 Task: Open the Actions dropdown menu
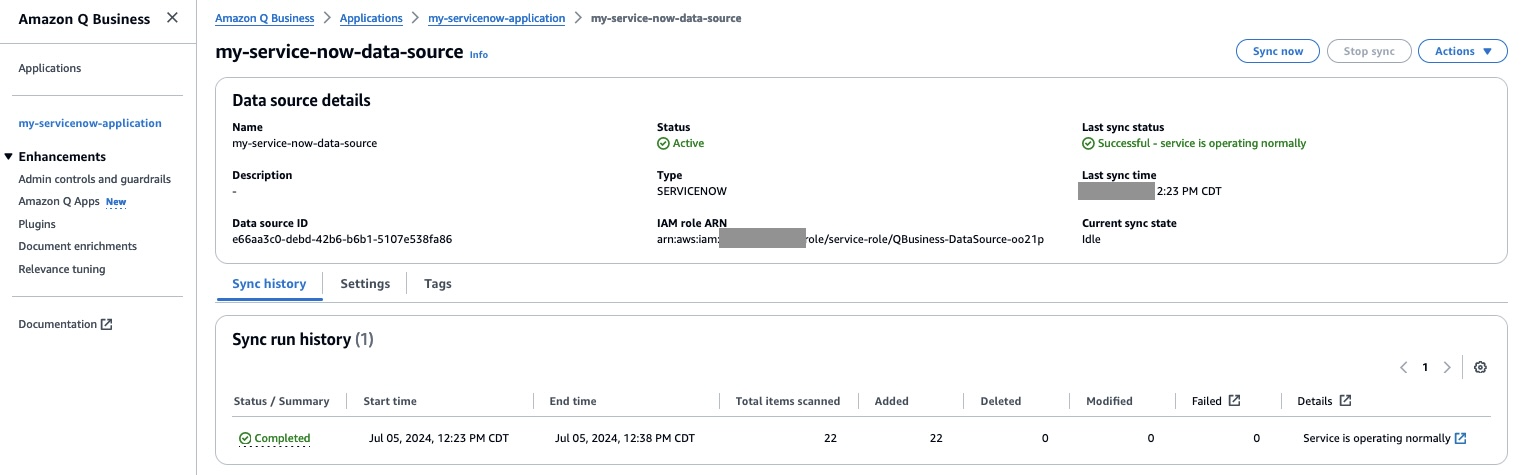click(1462, 51)
